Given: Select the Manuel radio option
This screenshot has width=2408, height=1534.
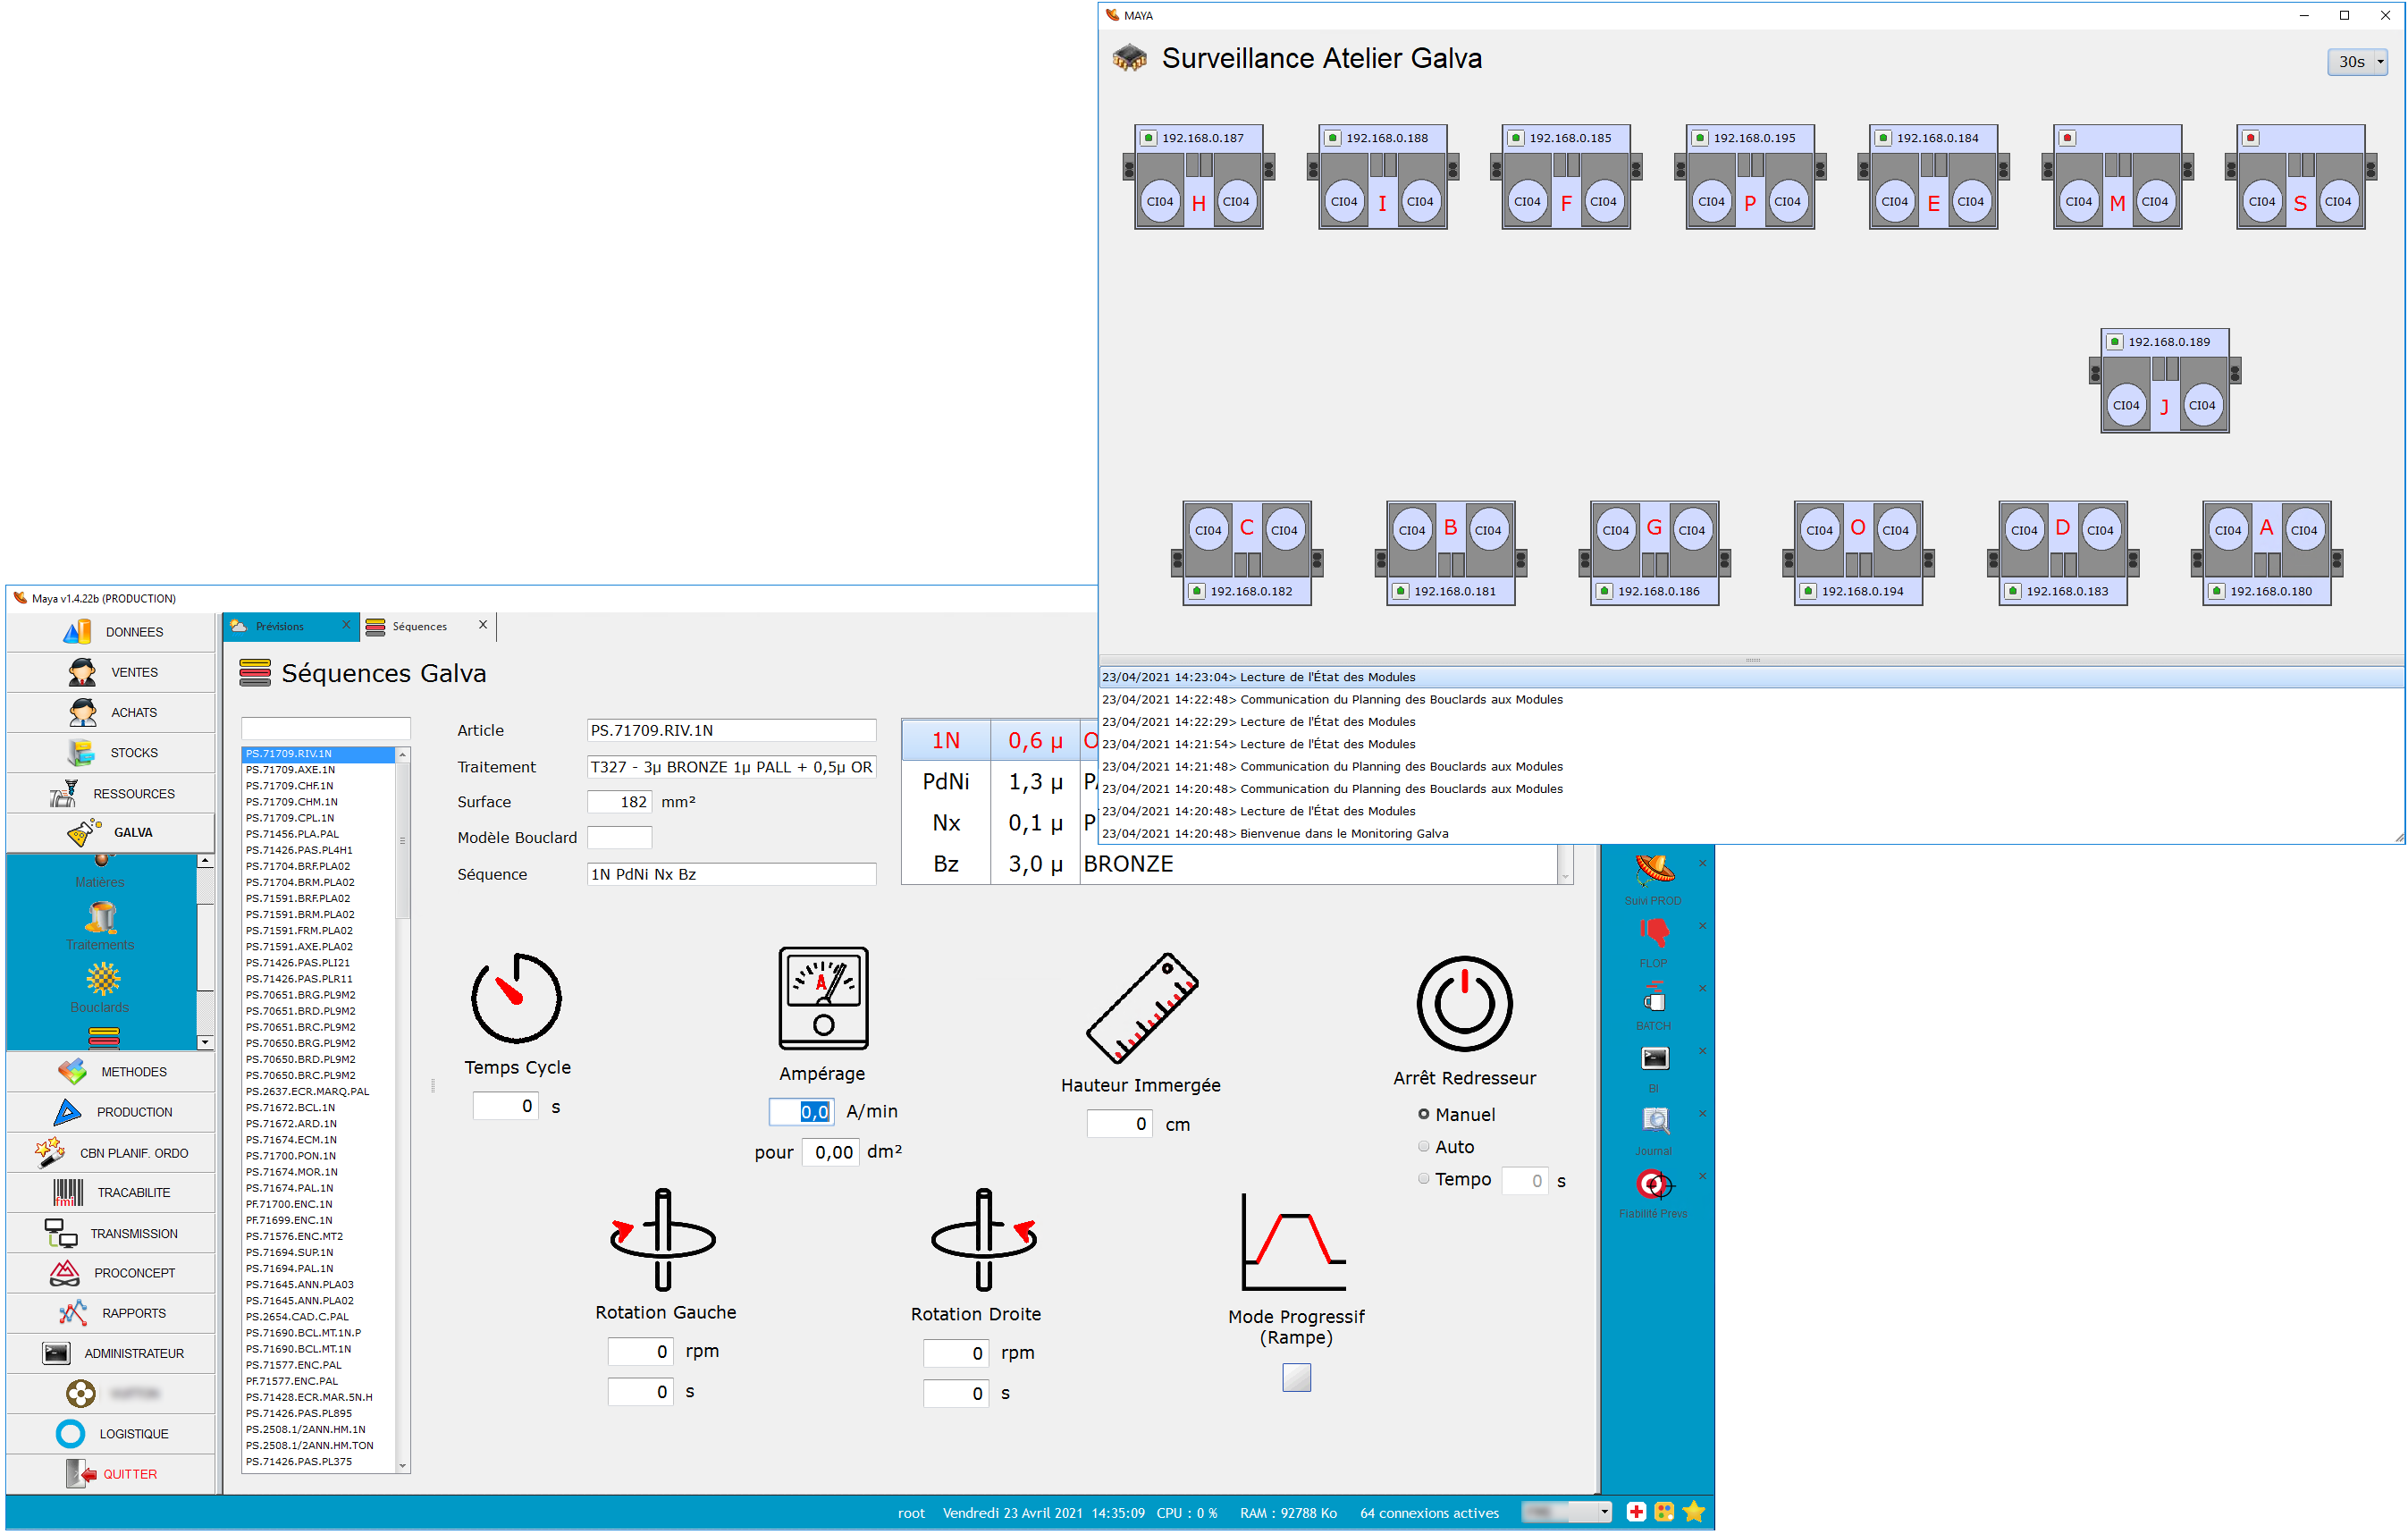Looking at the screenshot, I should [1423, 1114].
